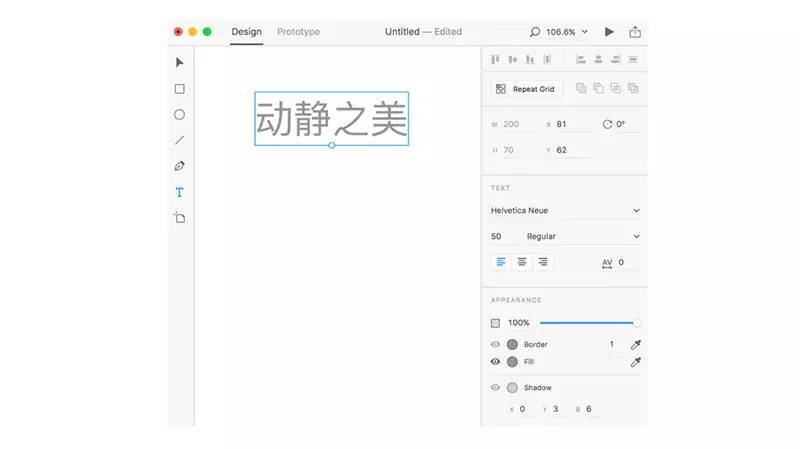Viewport: 800px width, 449px height.
Task: Select the Pen tool
Action: click(180, 166)
